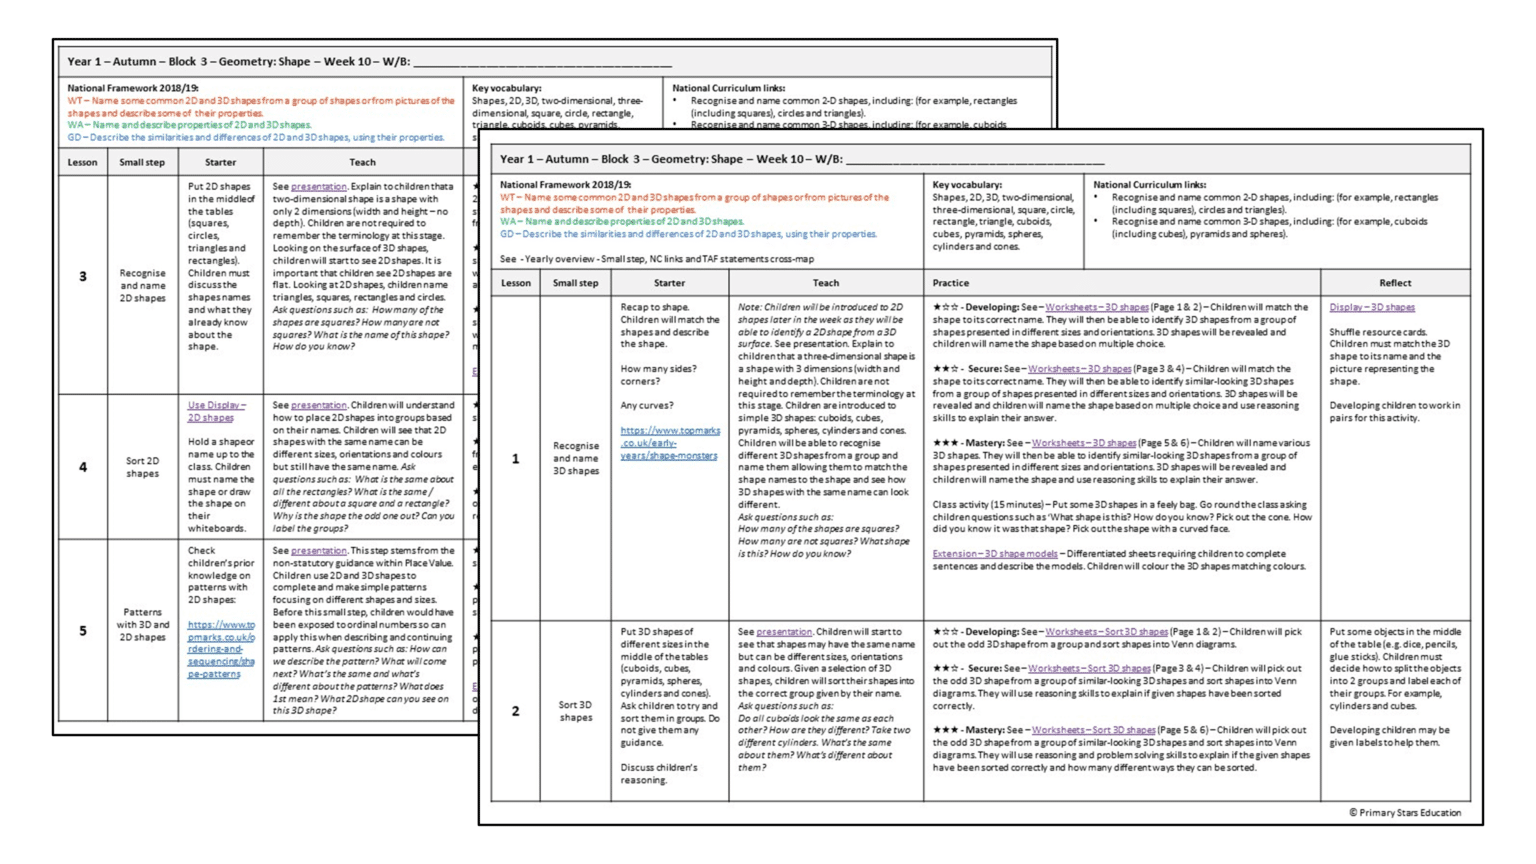Open Worksheets – 3D shapes link in Secure row
1536x864 pixels.
point(1079,369)
